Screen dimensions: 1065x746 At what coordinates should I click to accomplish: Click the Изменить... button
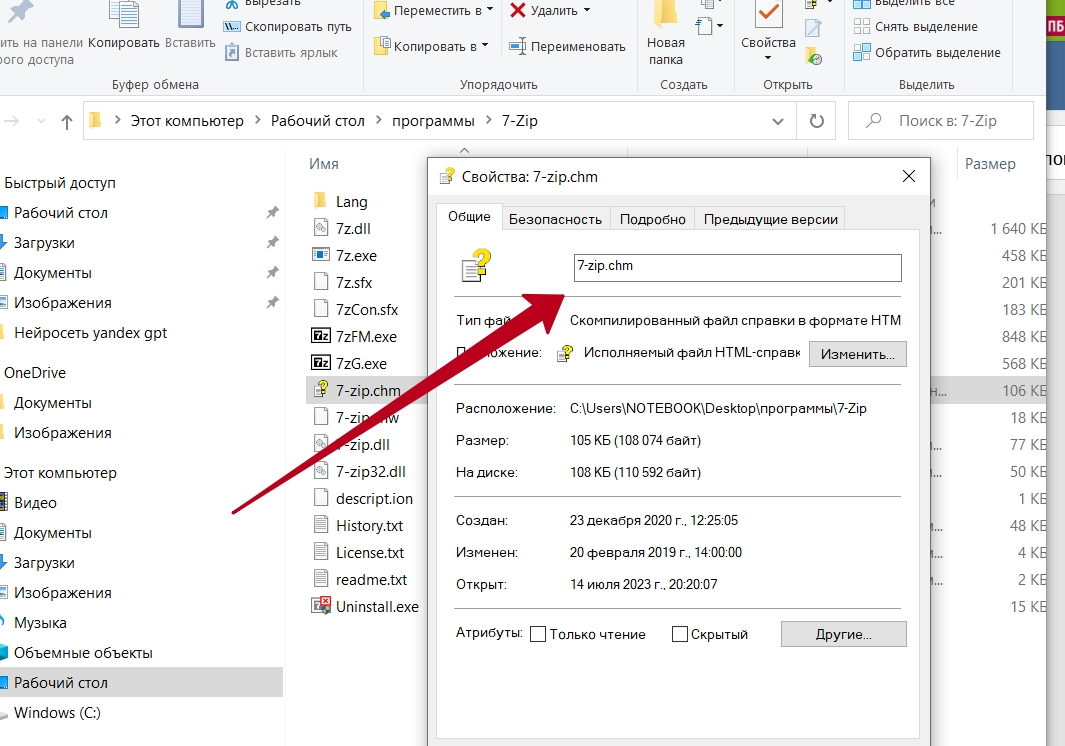(x=857, y=354)
